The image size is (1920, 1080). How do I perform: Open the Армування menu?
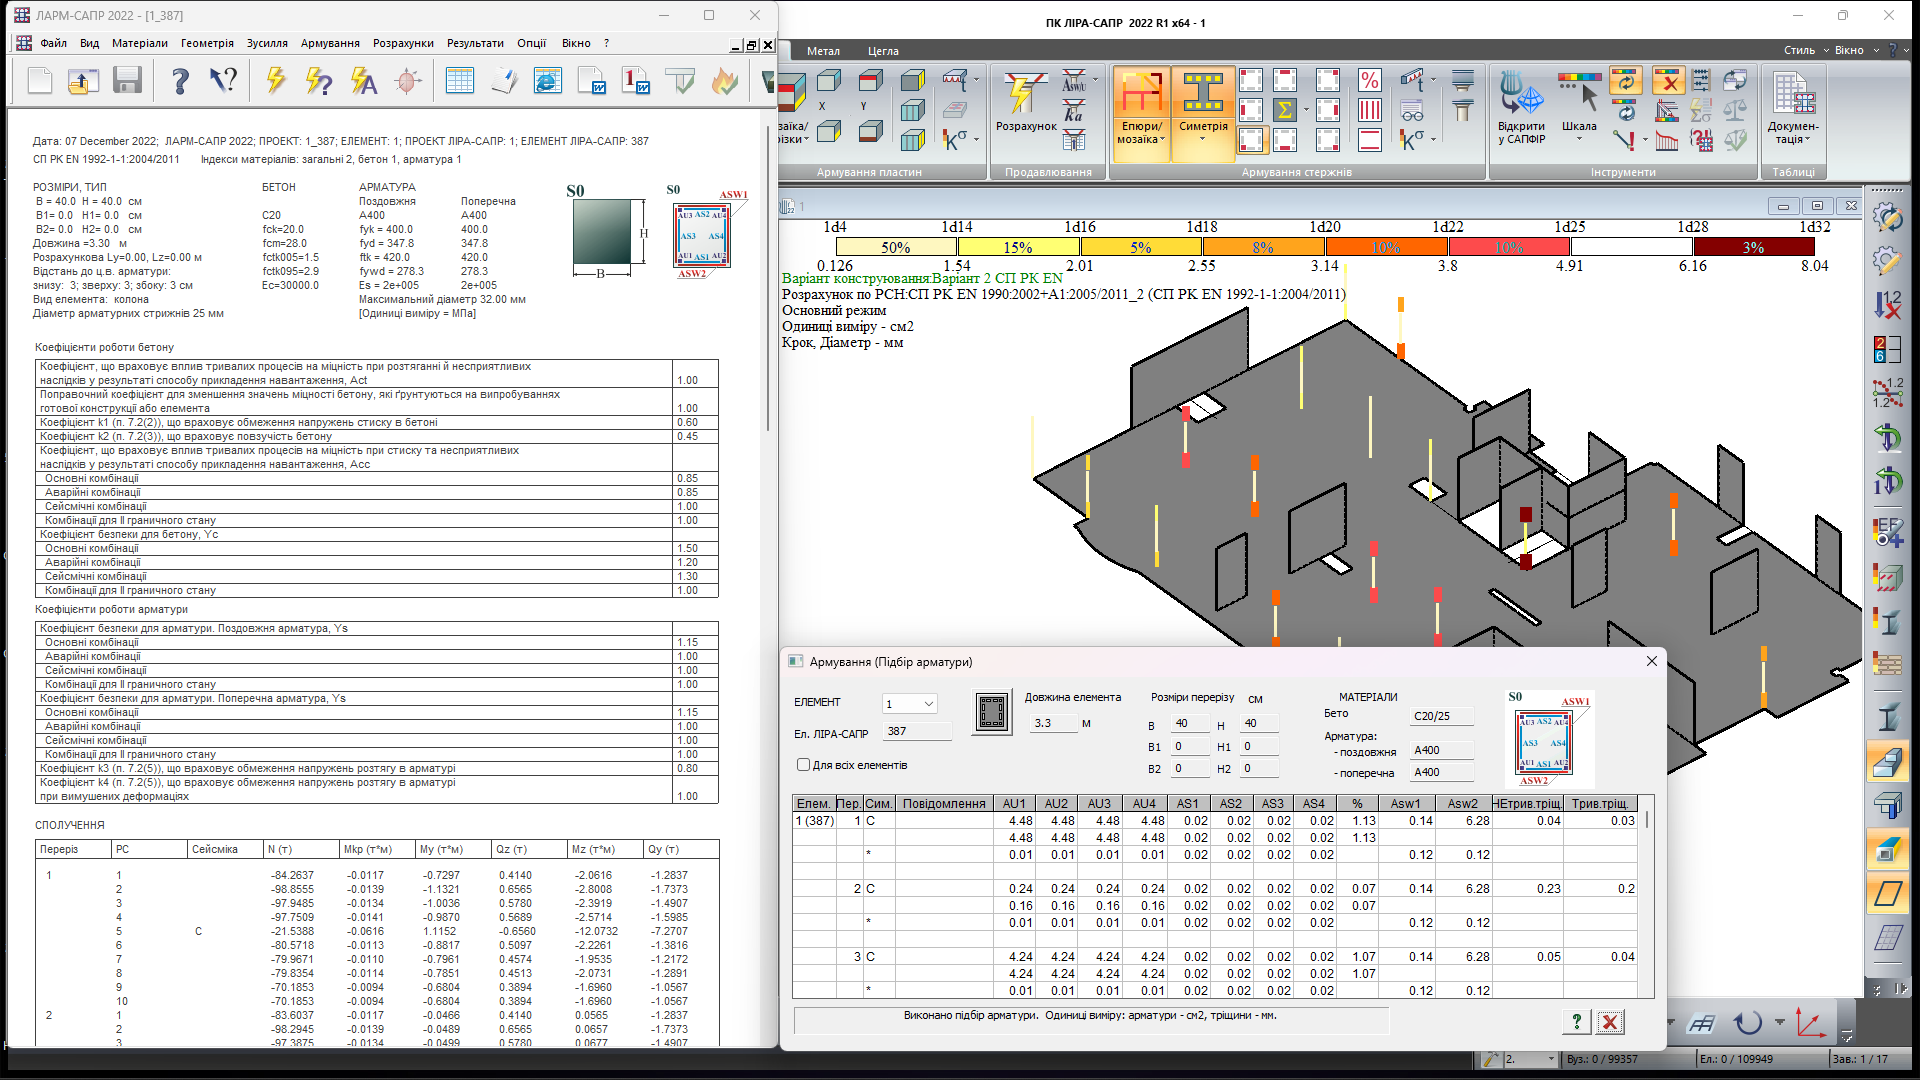[330, 43]
